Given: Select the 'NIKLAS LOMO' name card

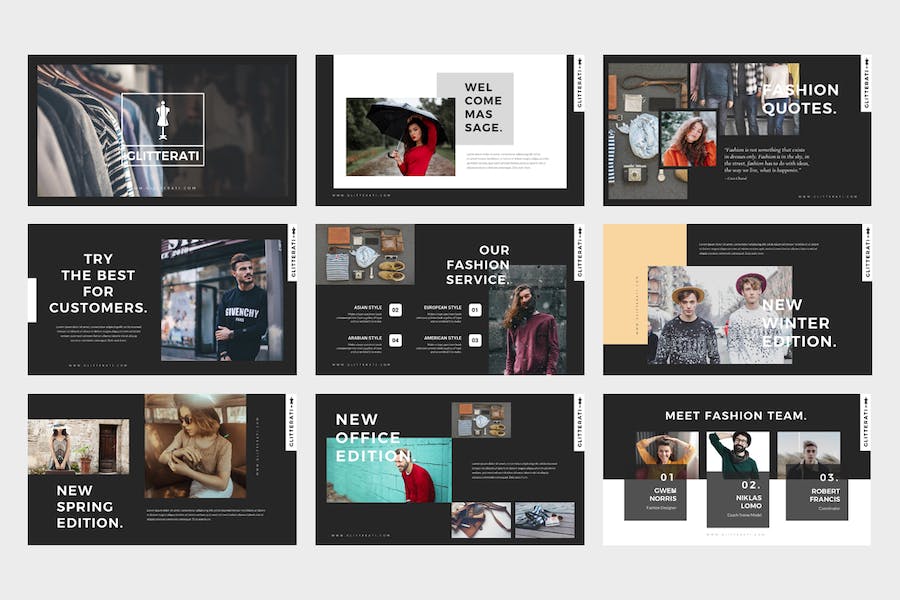Looking at the screenshot, I should (738, 500).
